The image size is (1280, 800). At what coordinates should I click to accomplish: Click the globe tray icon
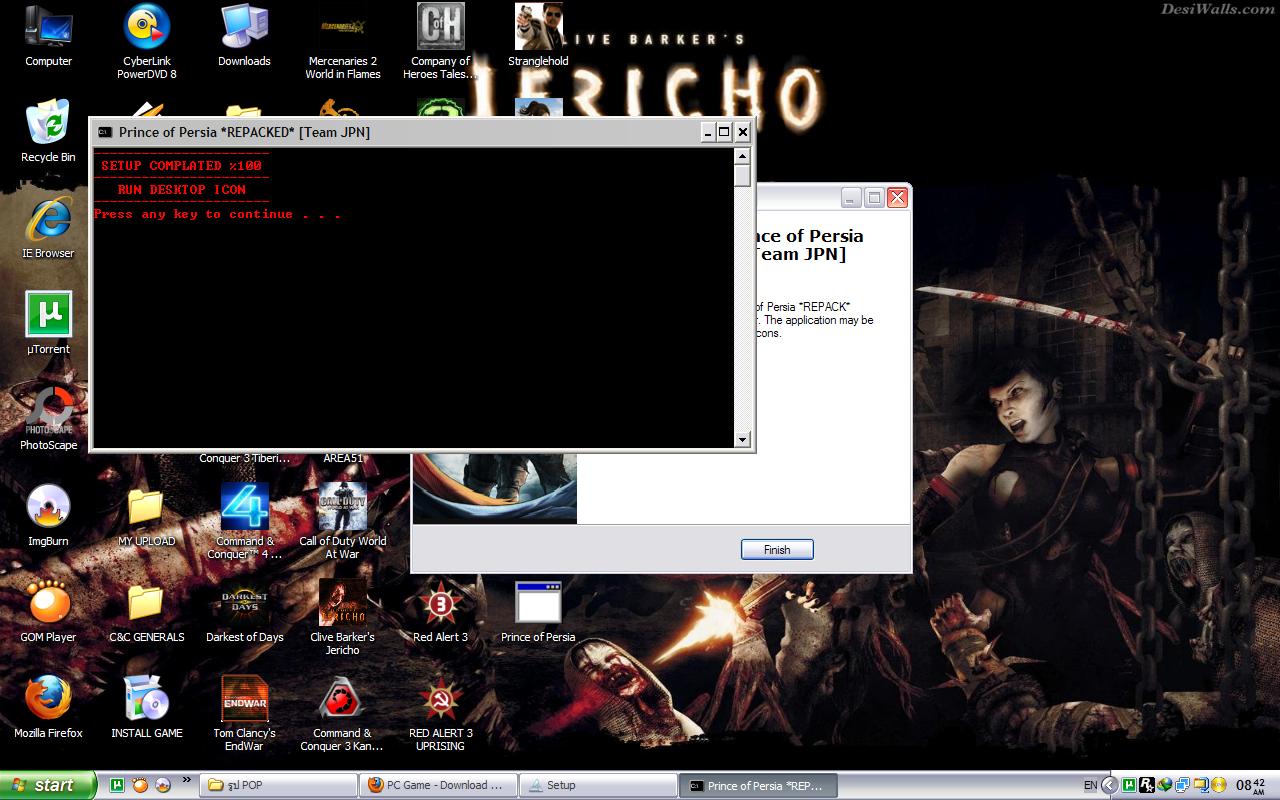coord(1165,786)
